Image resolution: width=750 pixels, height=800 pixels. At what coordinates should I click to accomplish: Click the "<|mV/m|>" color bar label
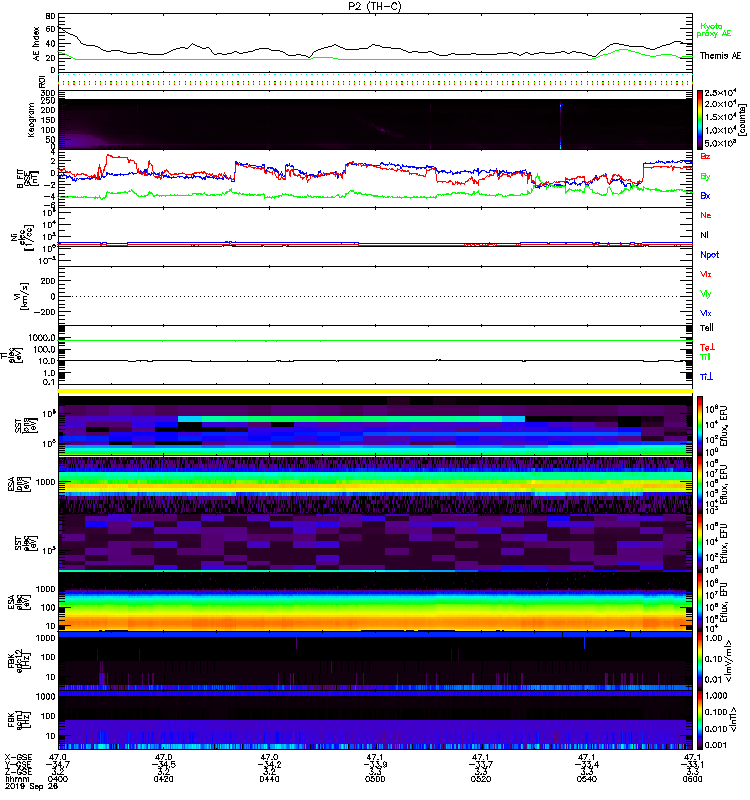pos(729,662)
